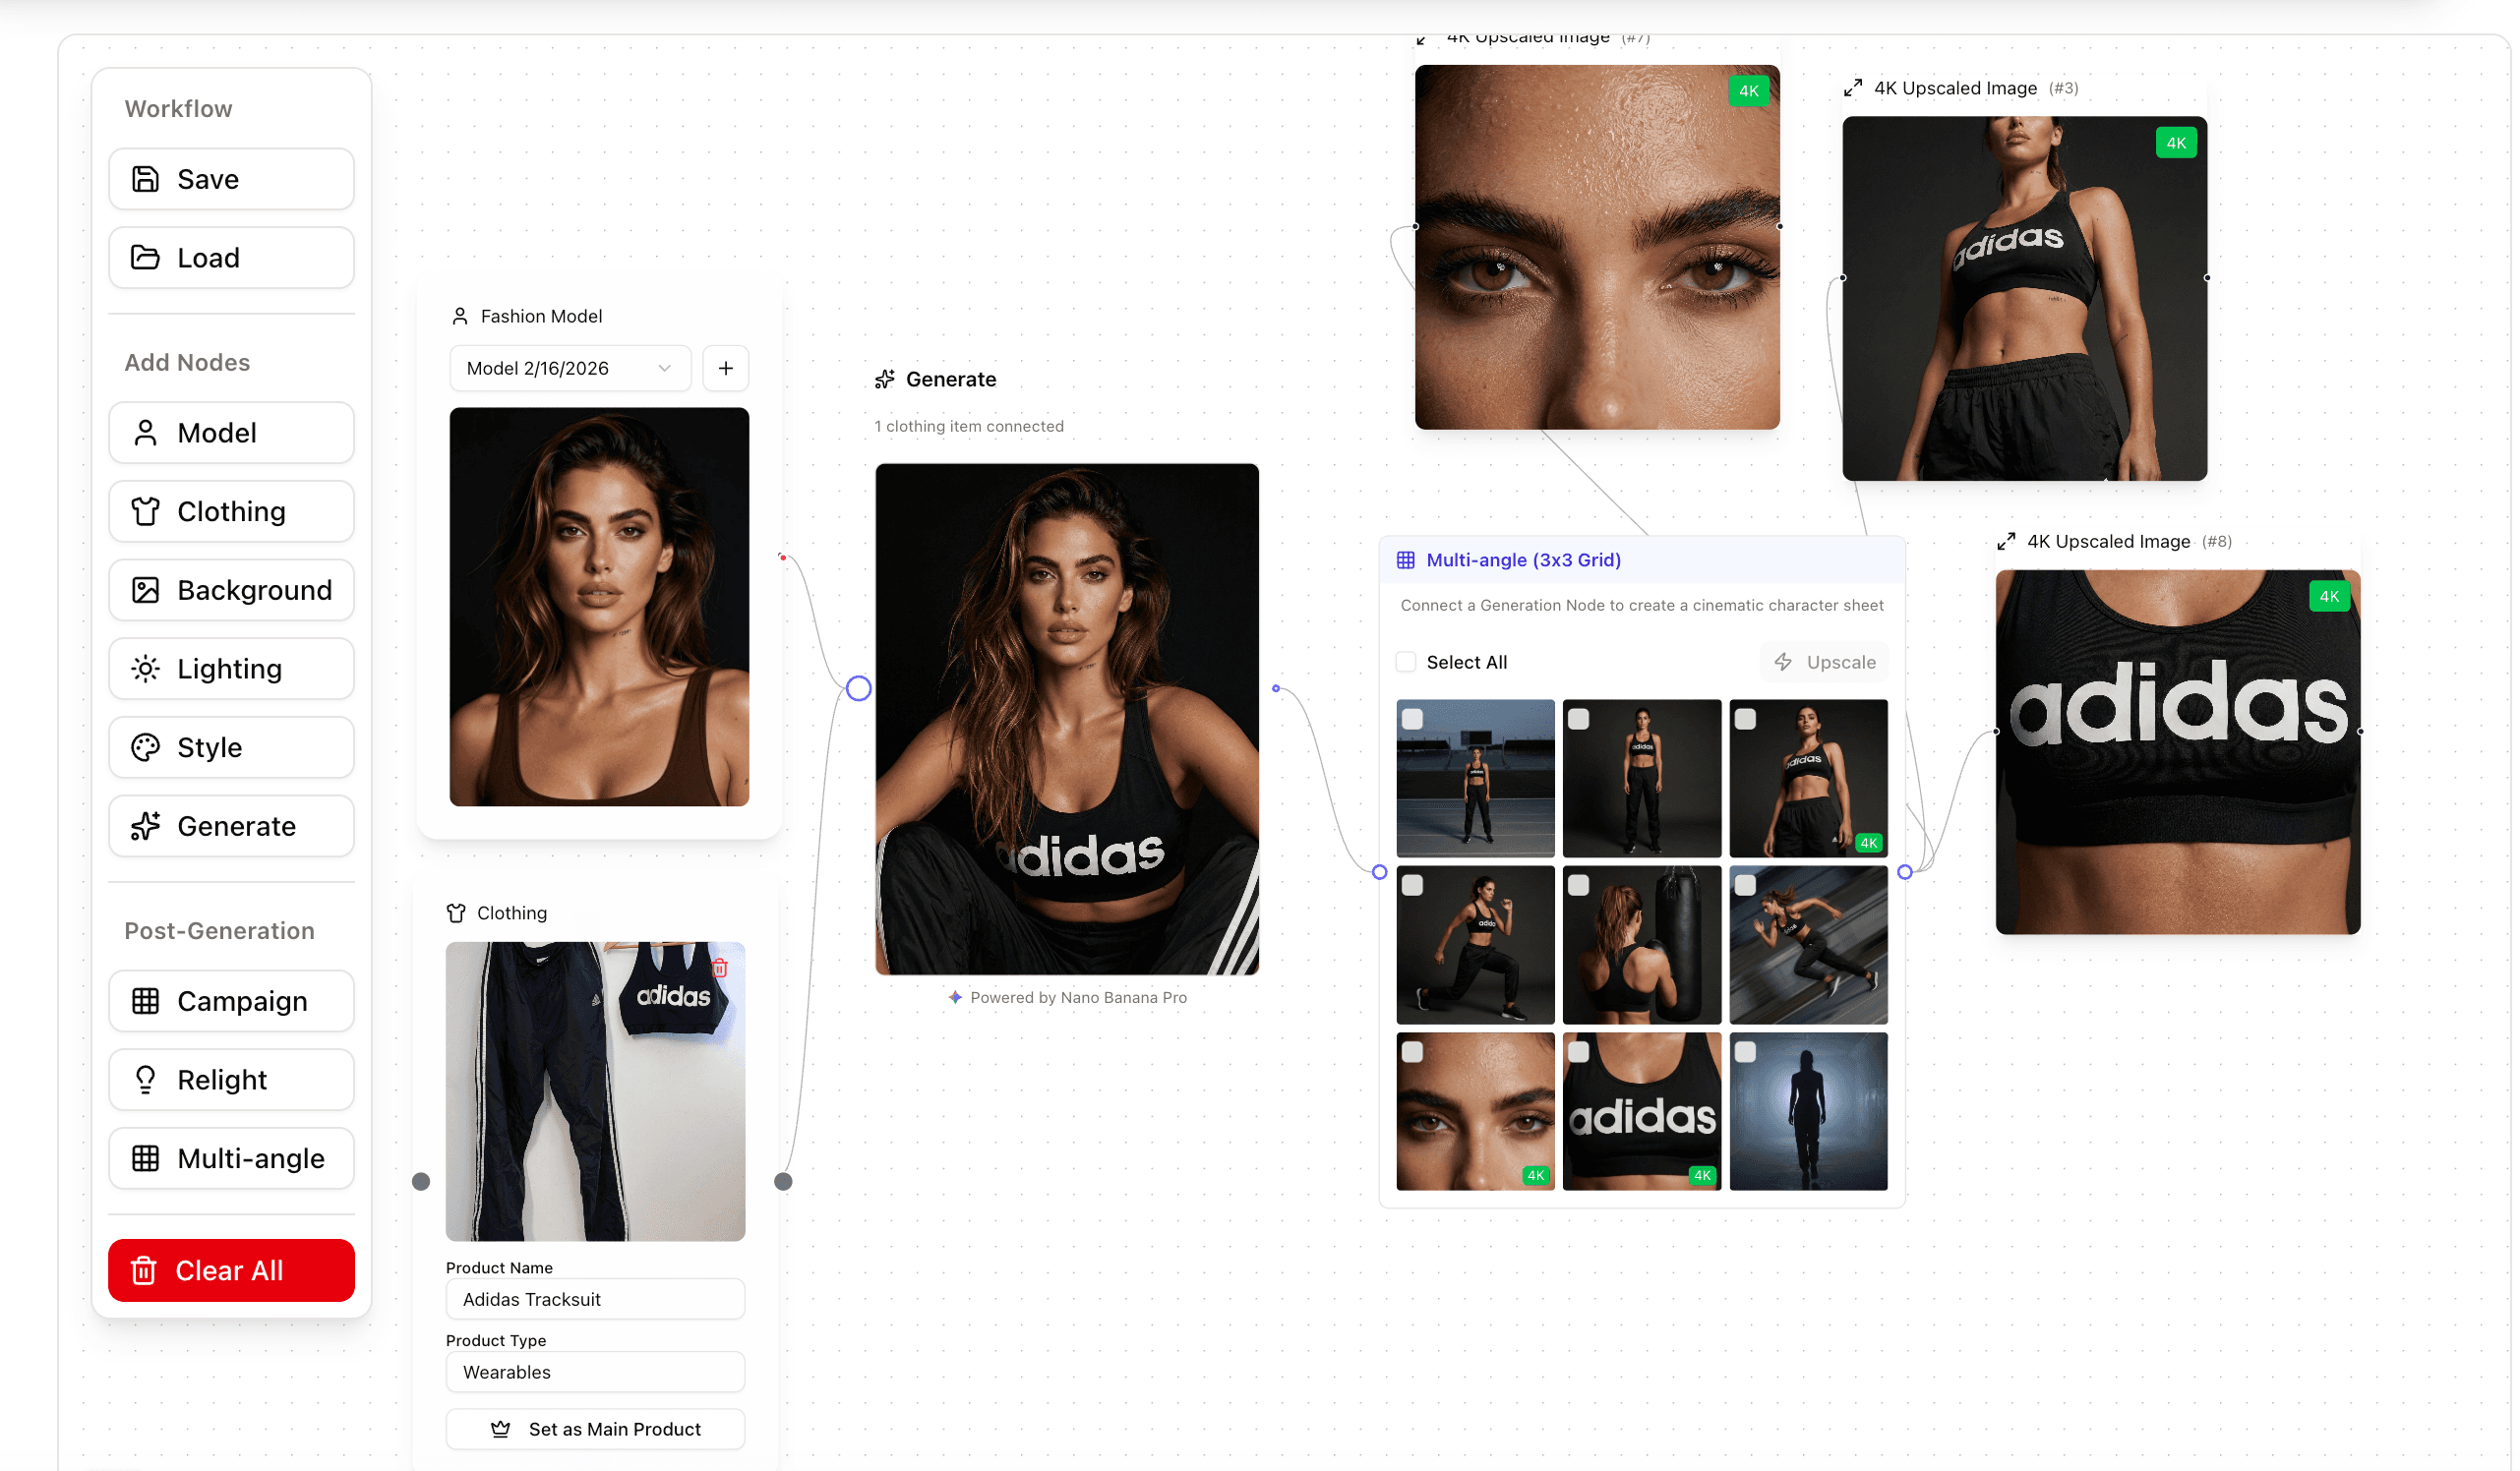Click the Relight lightbulb icon
Image resolution: width=2520 pixels, height=1471 pixels.
[146, 1080]
